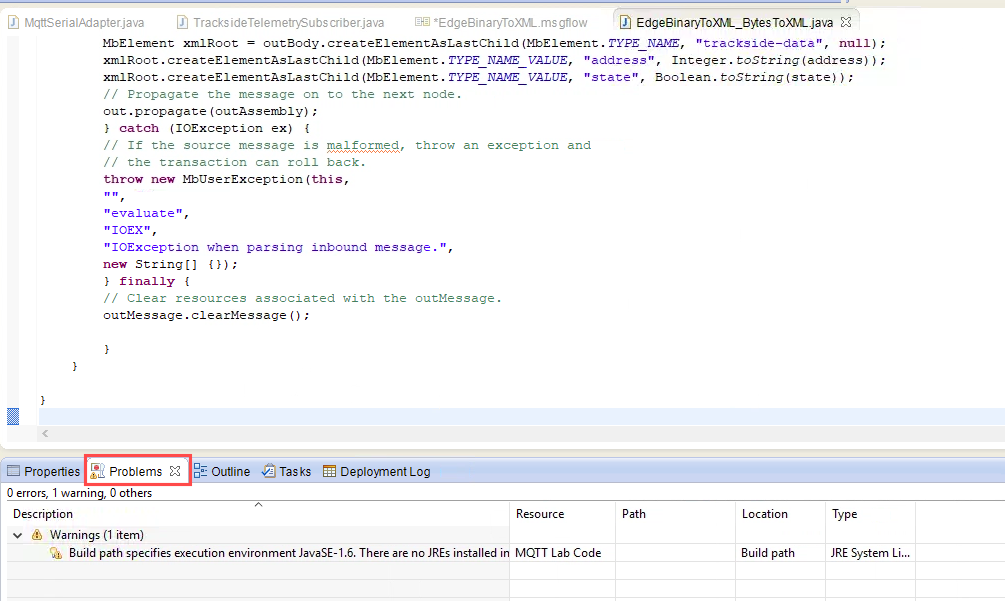Click the Properties view icon
Image resolution: width=1005 pixels, height=601 pixels.
point(13,471)
